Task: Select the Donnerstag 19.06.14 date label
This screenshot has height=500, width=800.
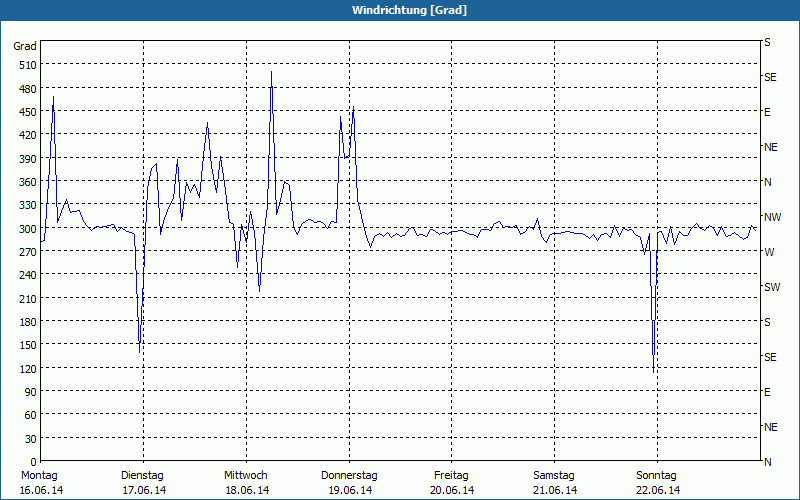Action: [x=349, y=483]
